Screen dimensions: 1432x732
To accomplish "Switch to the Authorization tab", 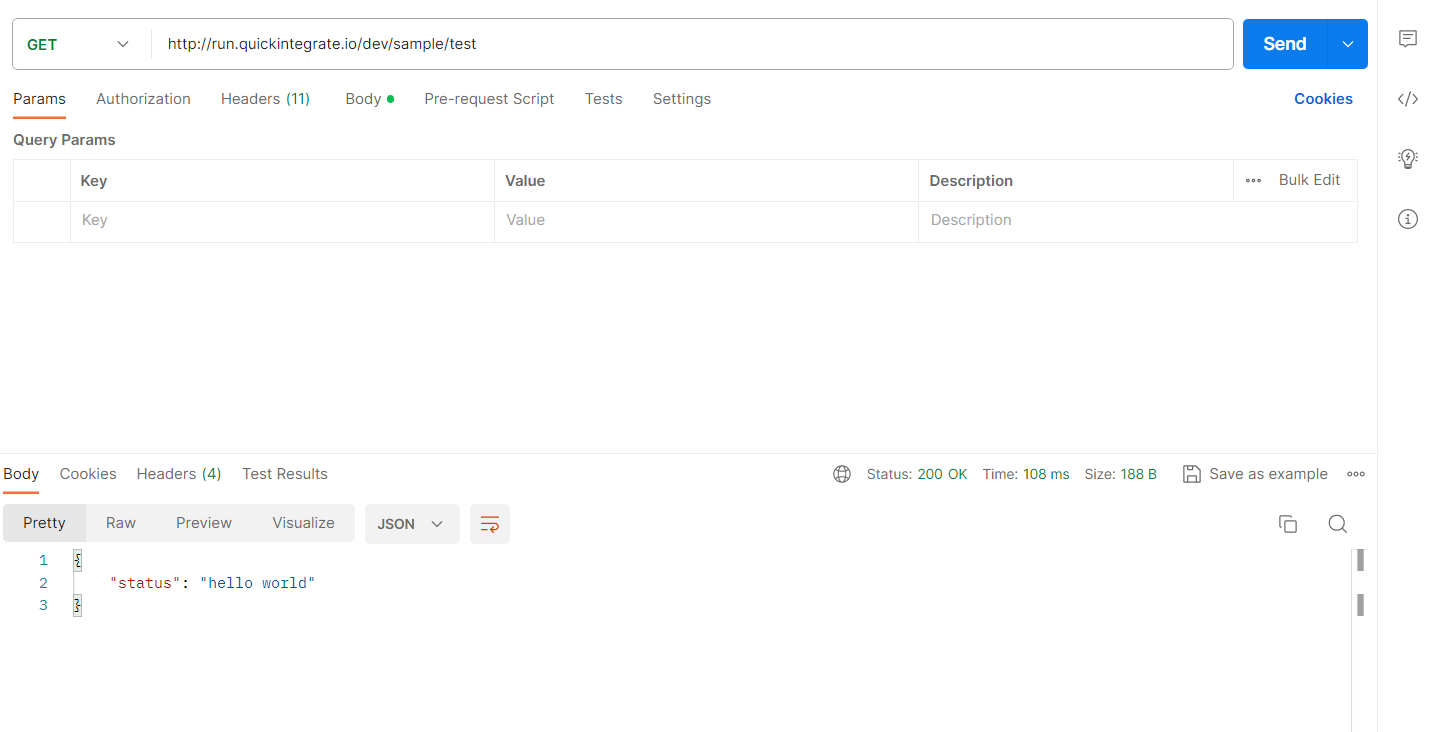I will 143,99.
